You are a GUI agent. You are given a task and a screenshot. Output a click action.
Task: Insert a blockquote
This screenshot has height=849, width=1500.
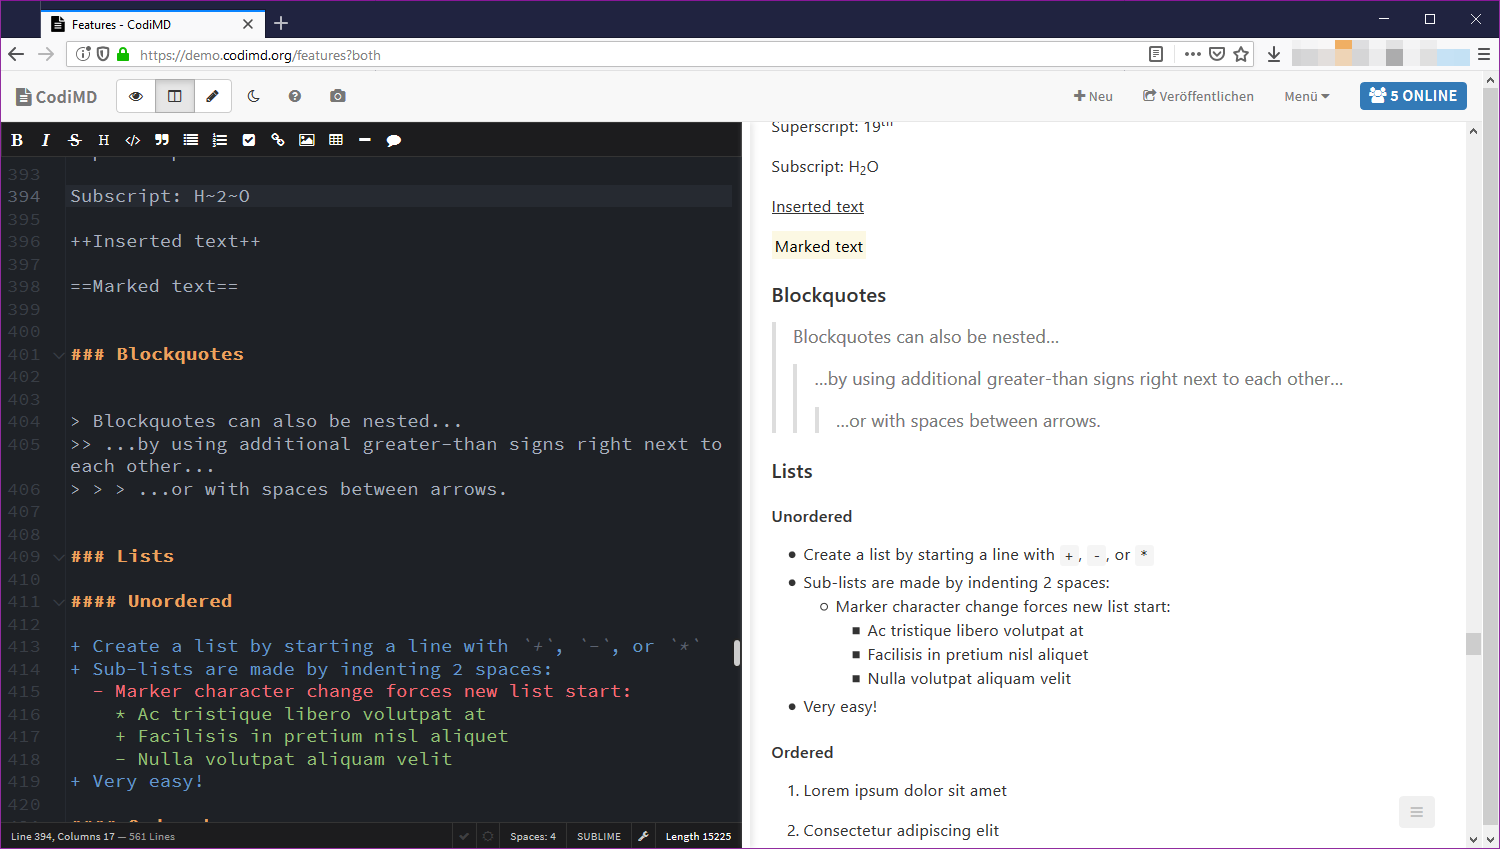161,140
